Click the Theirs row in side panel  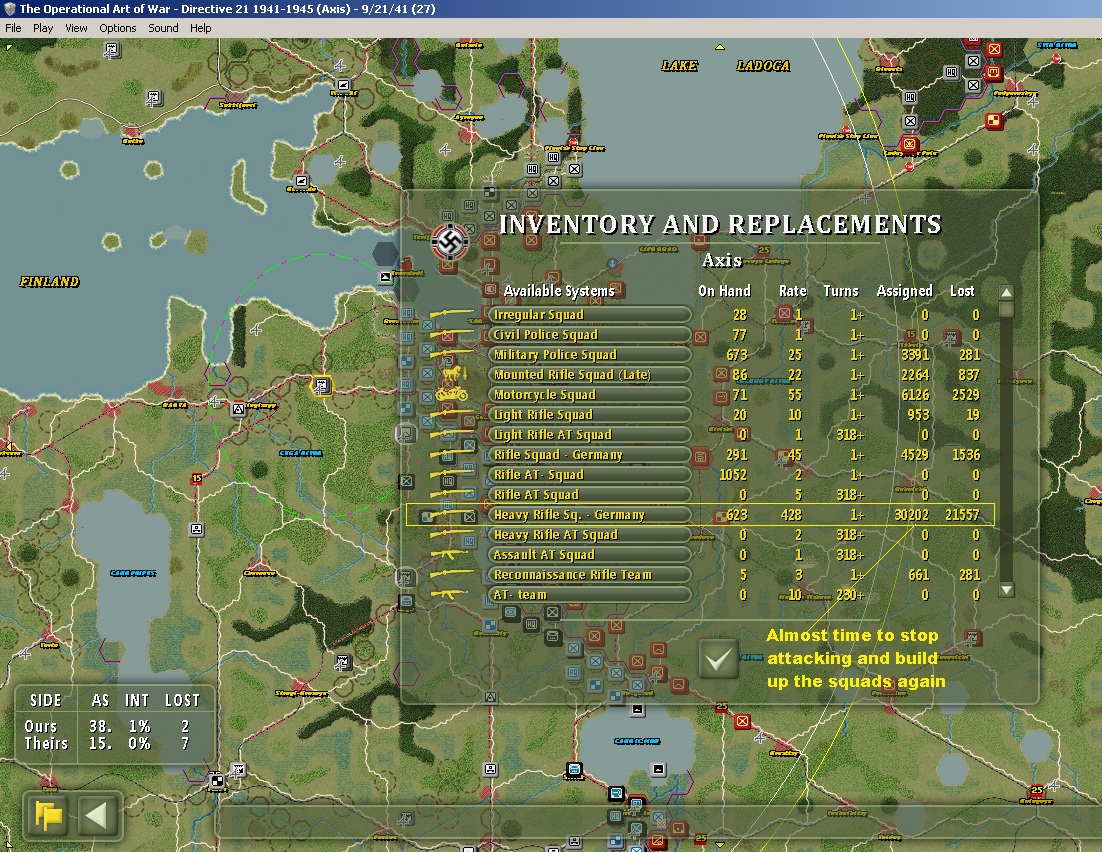[106, 744]
